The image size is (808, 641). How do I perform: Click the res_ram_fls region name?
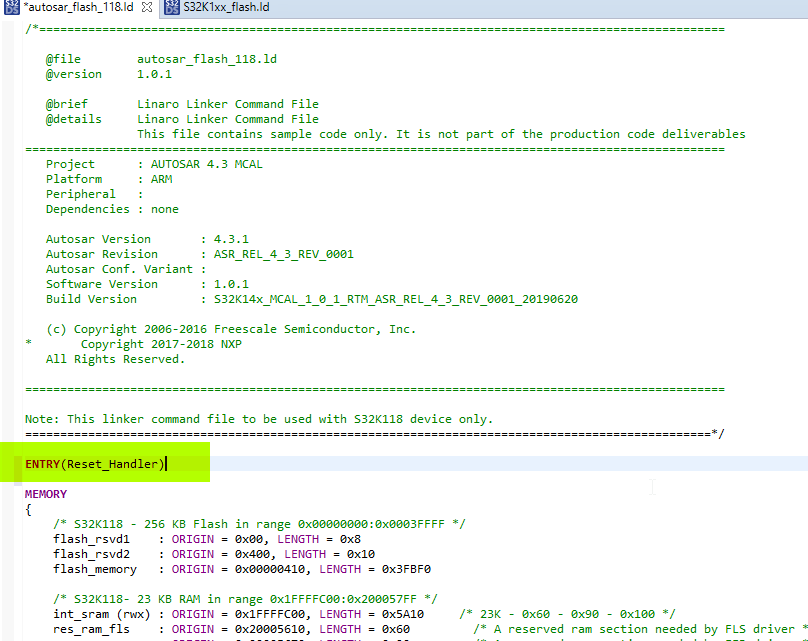pyautogui.click(x=91, y=629)
